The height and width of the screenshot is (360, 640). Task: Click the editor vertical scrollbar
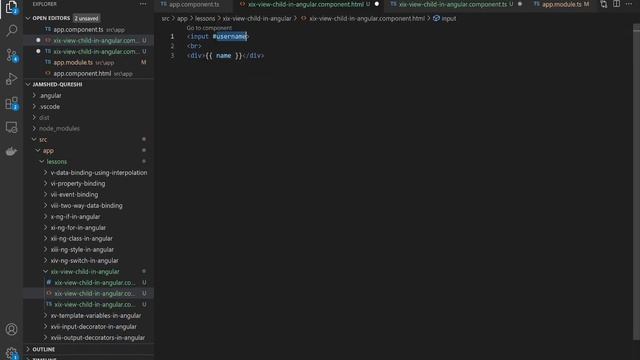pyautogui.click(x=636, y=182)
